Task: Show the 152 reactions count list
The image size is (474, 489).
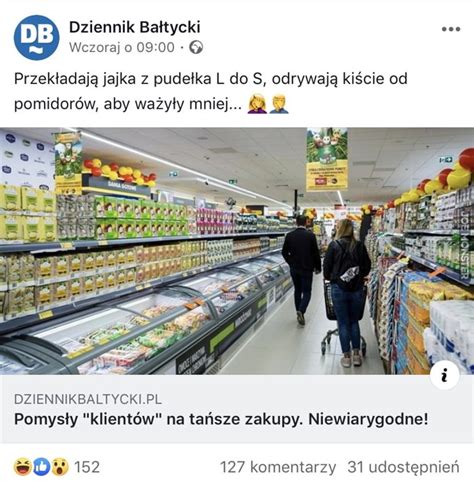Action: click(x=87, y=467)
